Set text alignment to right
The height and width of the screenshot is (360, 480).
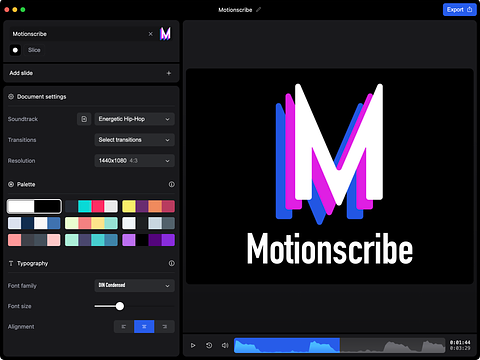(x=164, y=327)
